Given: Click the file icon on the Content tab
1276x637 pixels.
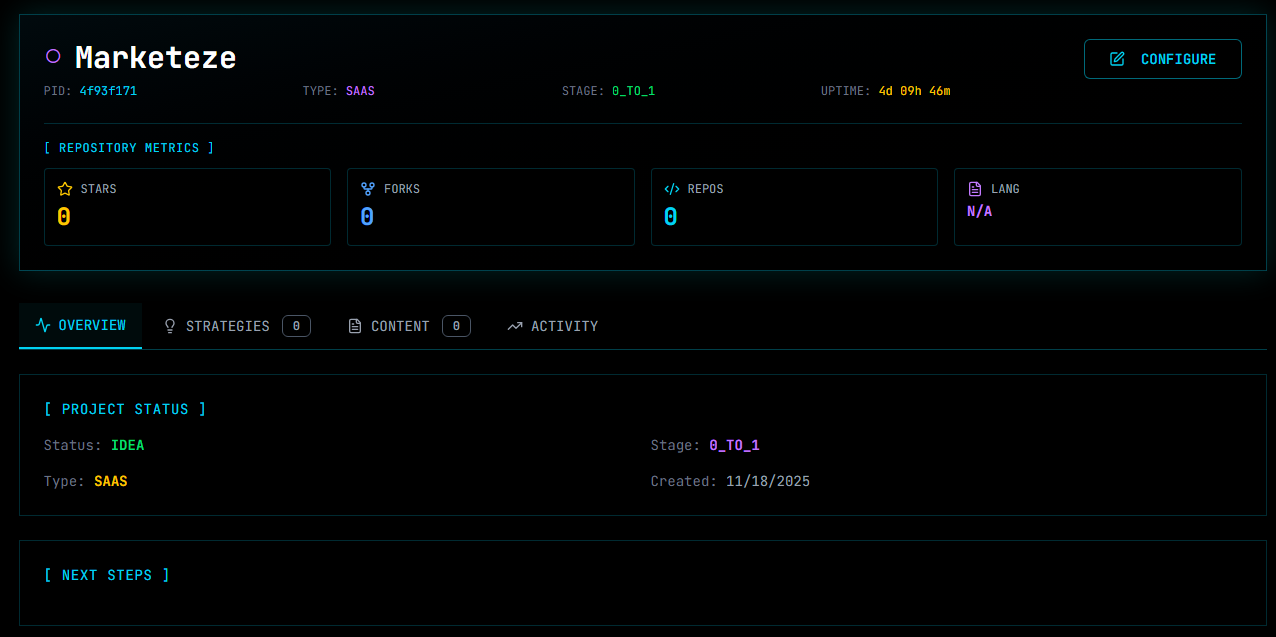Looking at the screenshot, I should (x=356, y=325).
